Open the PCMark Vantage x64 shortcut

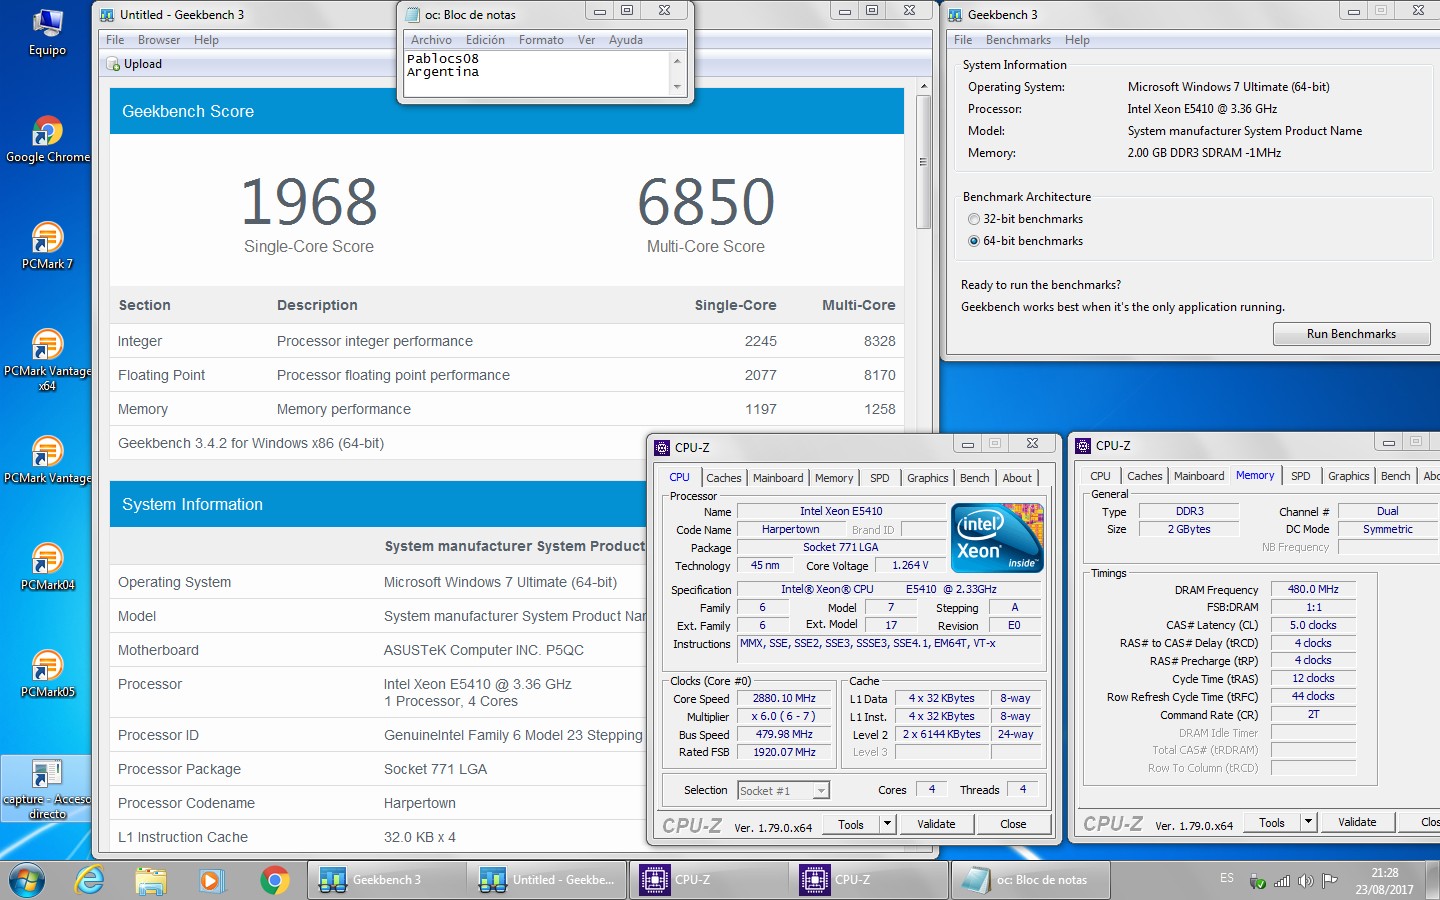[47, 360]
